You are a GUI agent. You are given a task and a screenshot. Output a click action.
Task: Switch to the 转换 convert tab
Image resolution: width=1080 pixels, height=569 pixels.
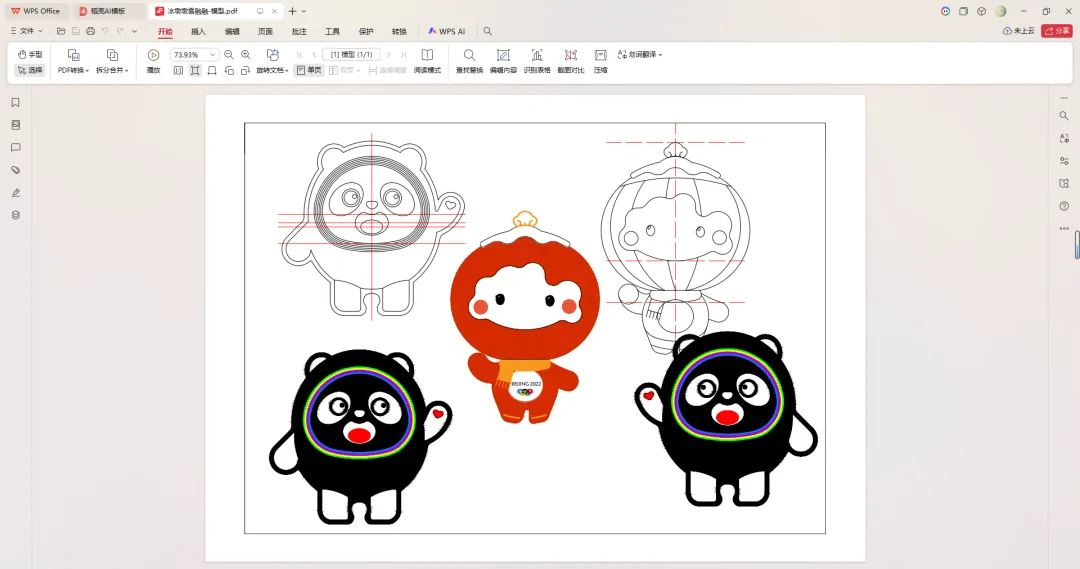click(x=399, y=32)
